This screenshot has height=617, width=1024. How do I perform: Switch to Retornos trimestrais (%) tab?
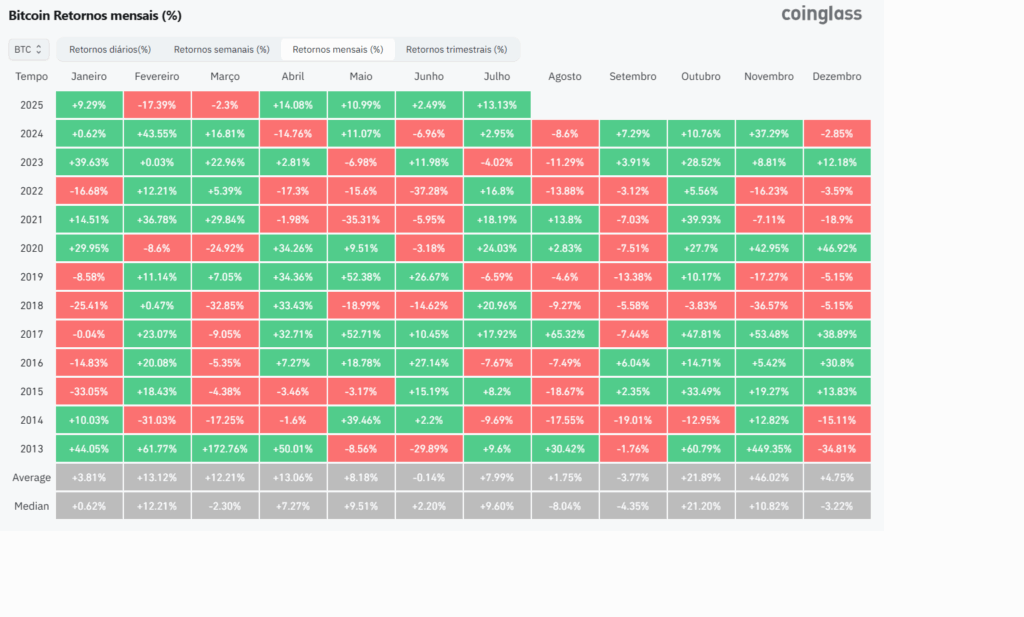(x=456, y=50)
